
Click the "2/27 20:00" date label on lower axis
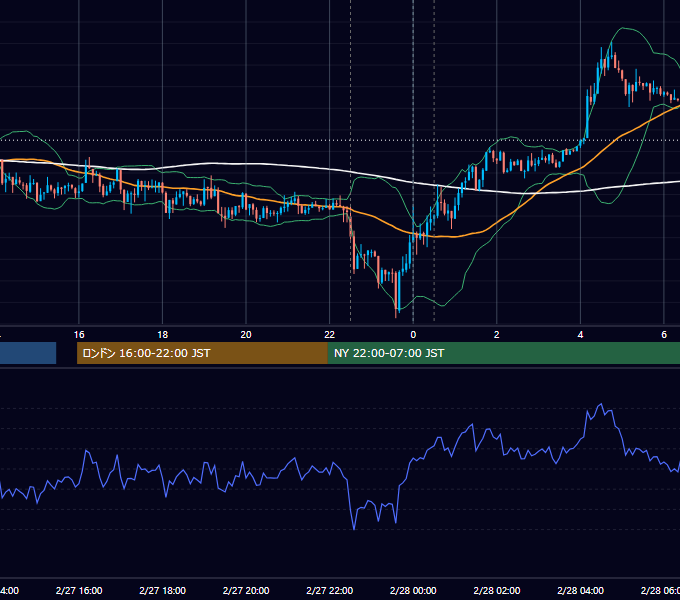pyautogui.click(x=246, y=590)
